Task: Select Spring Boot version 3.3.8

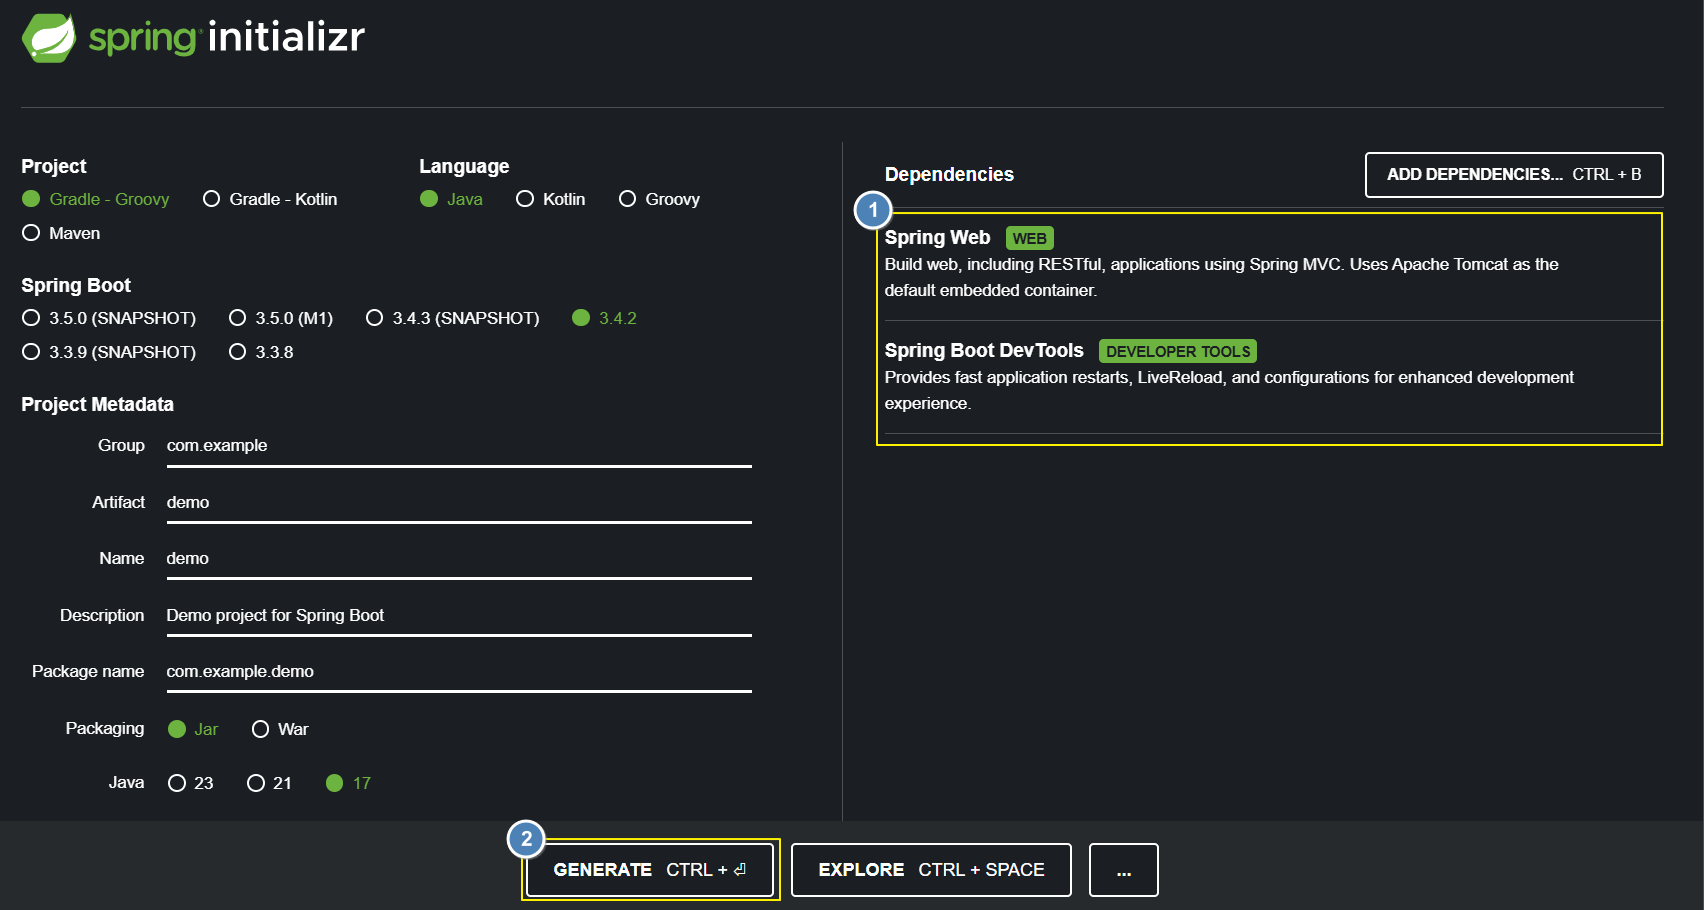Action: pyautogui.click(x=261, y=352)
